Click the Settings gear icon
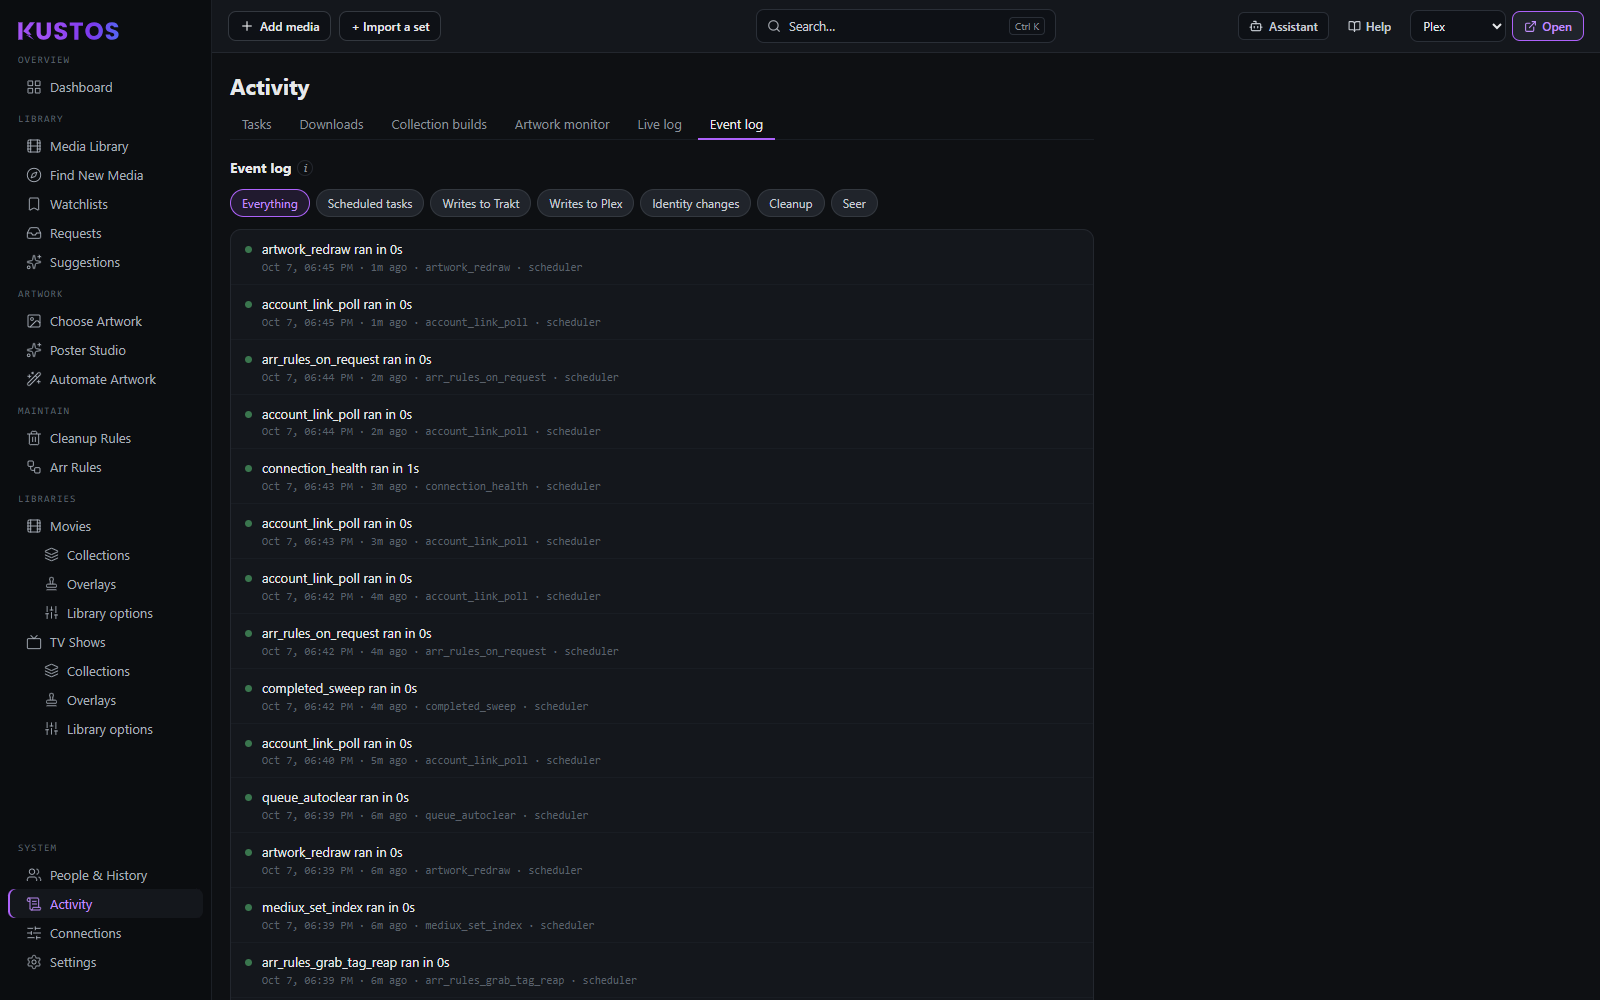Viewport: 1600px width, 1000px height. [34, 962]
